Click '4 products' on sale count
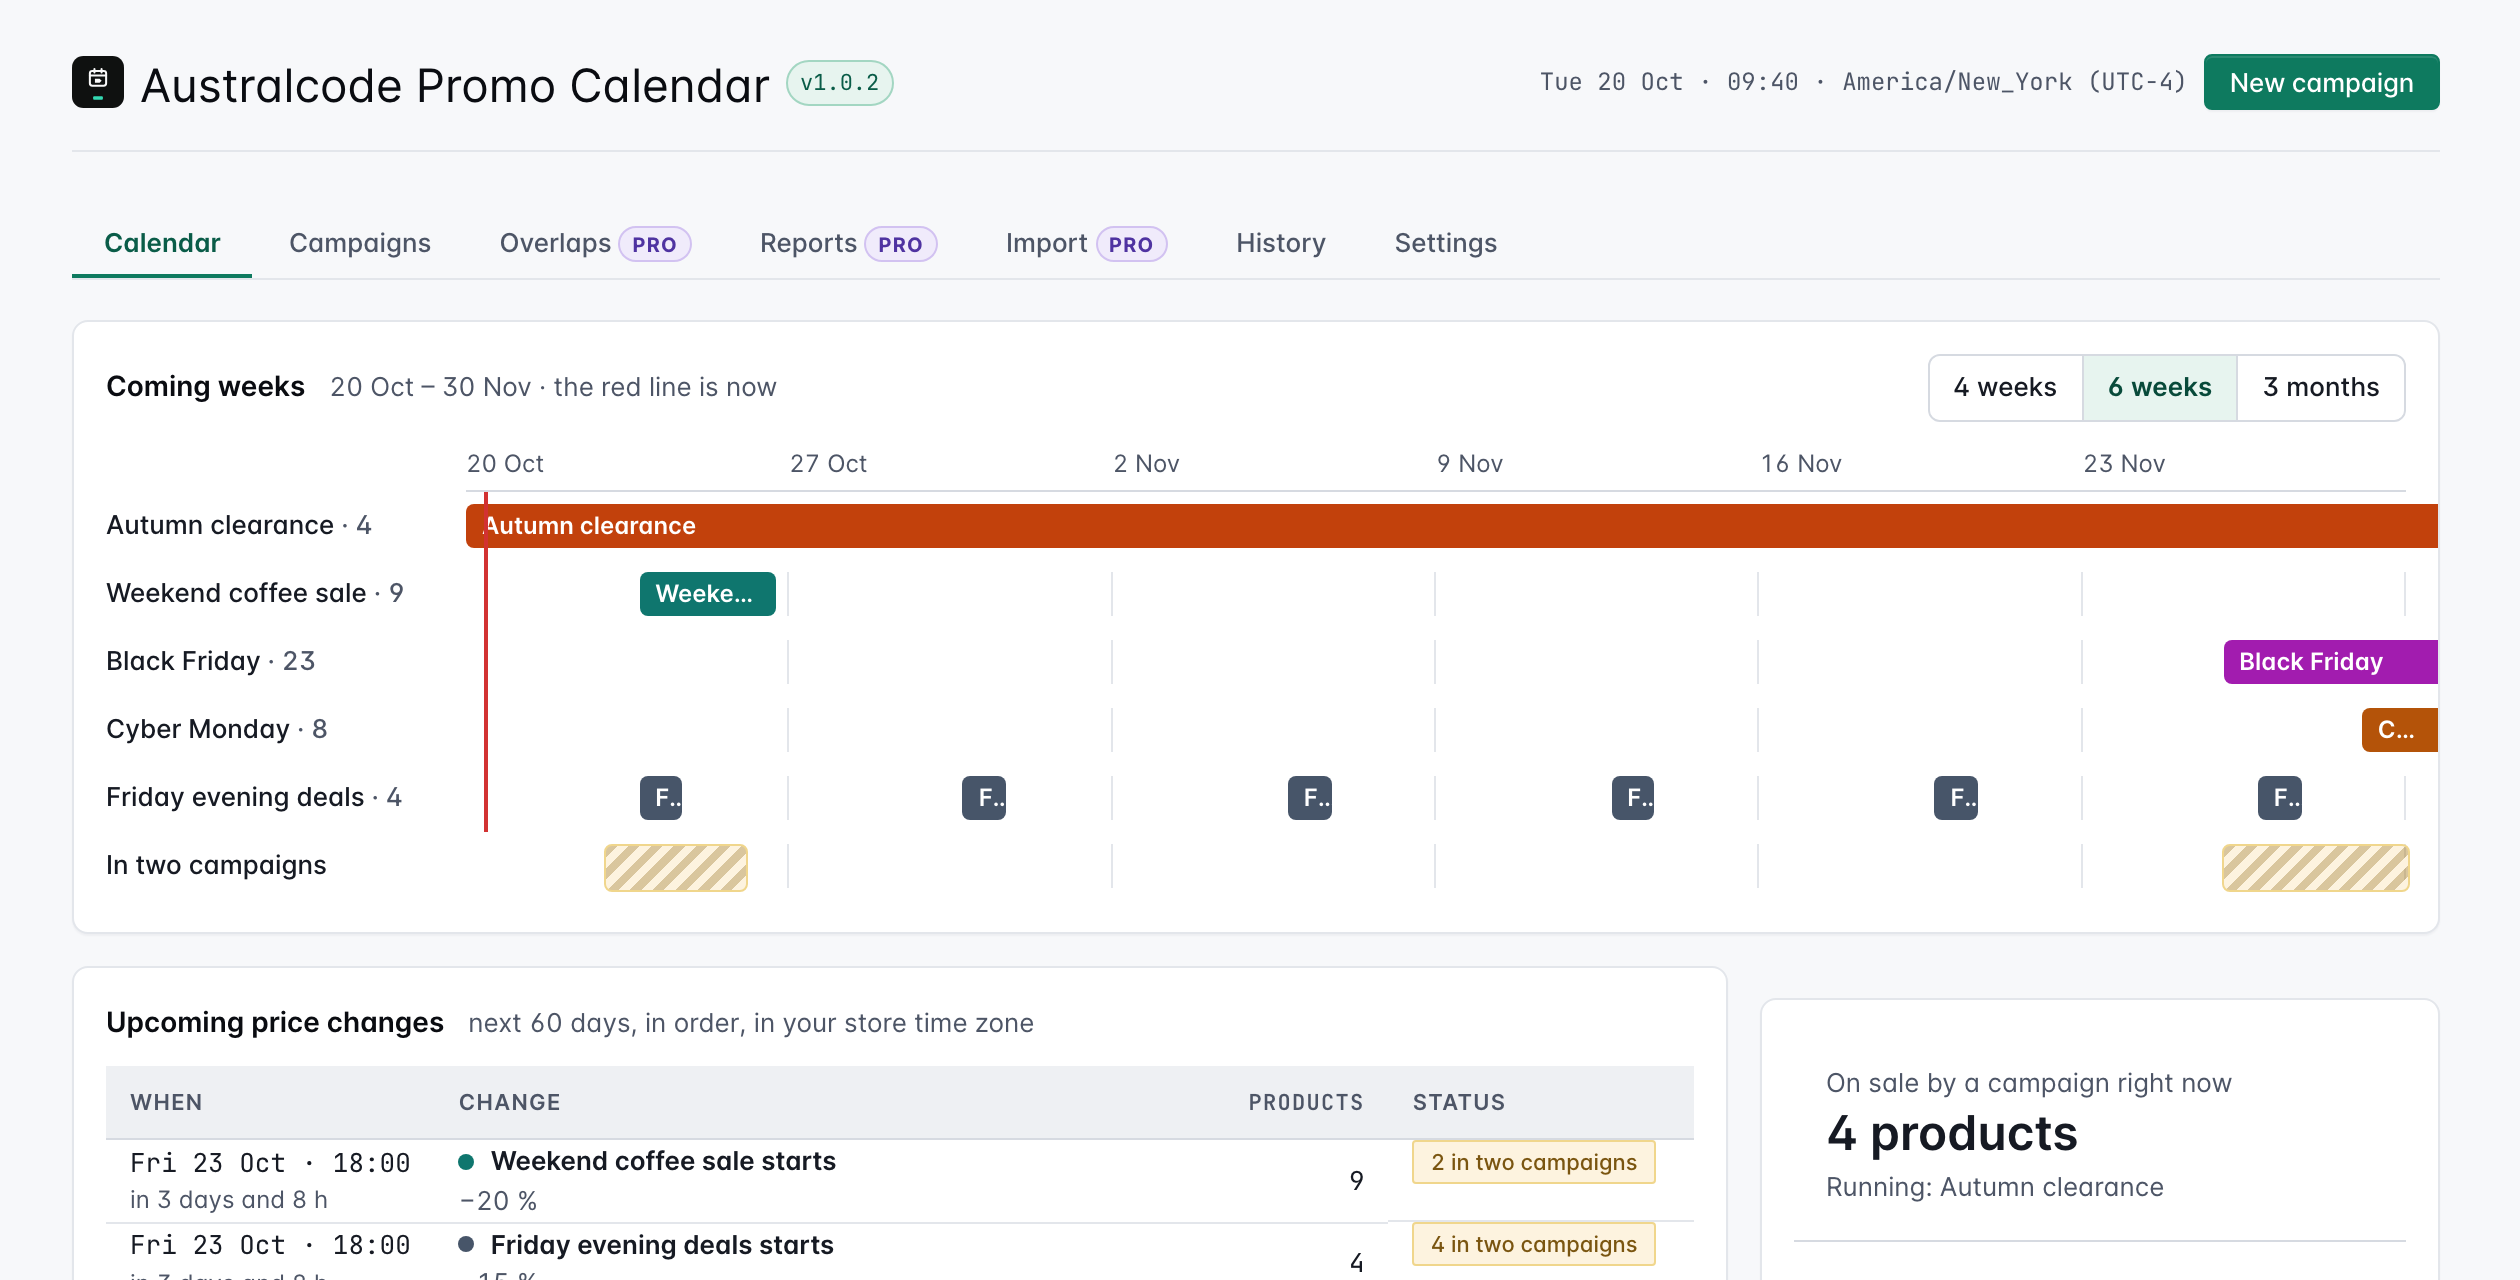 tap(1952, 1134)
